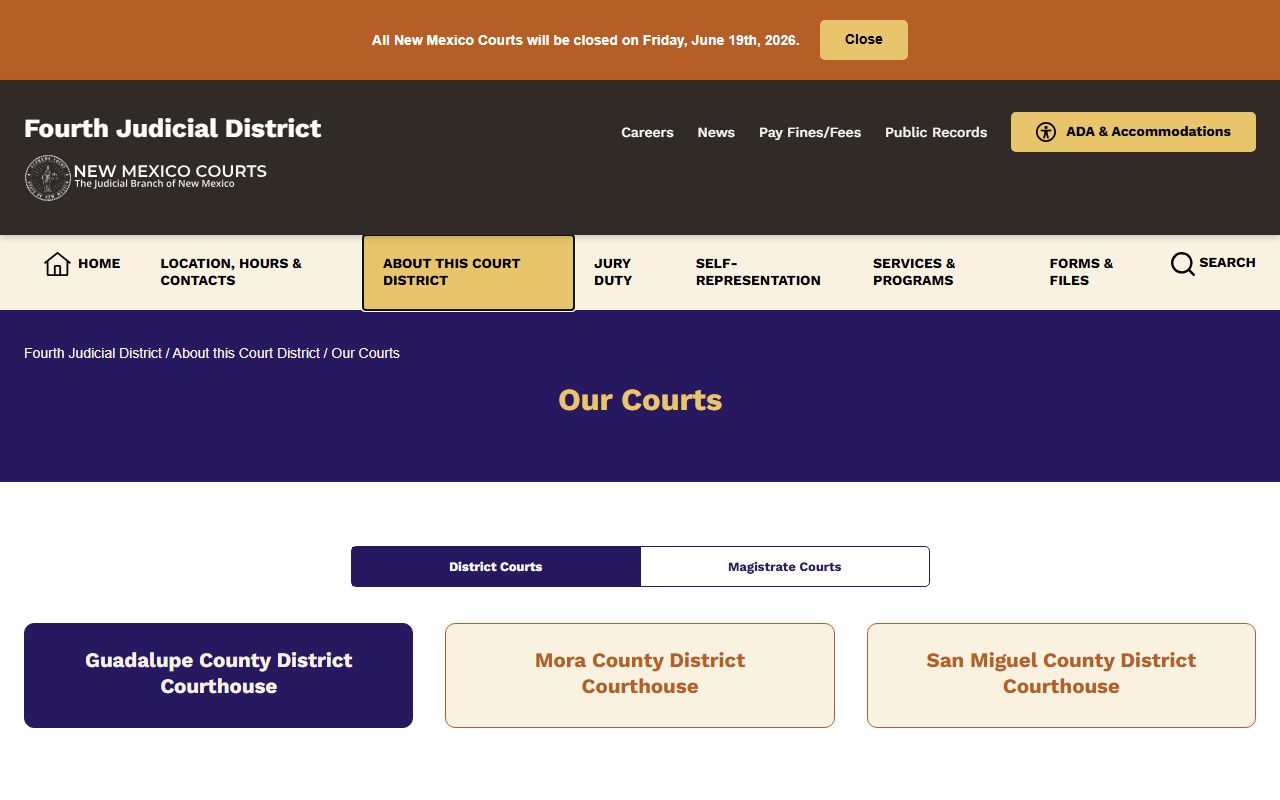
Task: Click the Our Courts page heading
Action: click(x=640, y=400)
